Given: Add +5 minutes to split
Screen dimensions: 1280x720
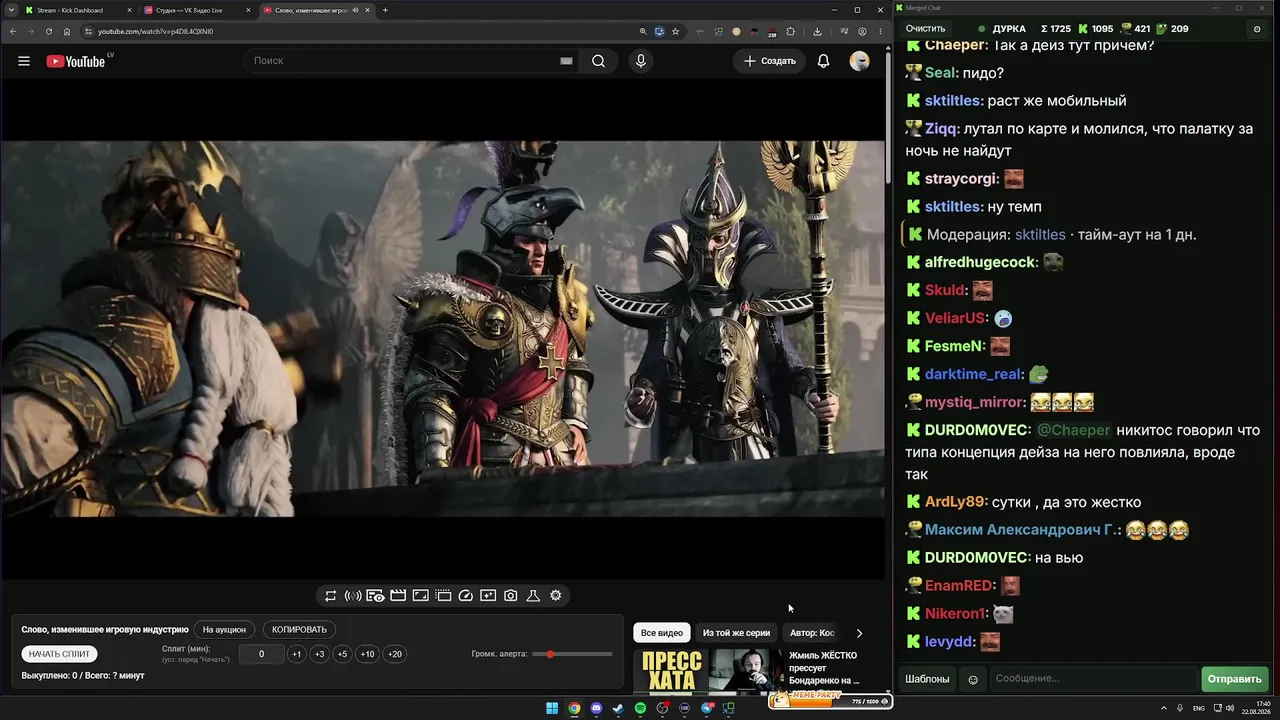Looking at the screenshot, I should [342, 654].
